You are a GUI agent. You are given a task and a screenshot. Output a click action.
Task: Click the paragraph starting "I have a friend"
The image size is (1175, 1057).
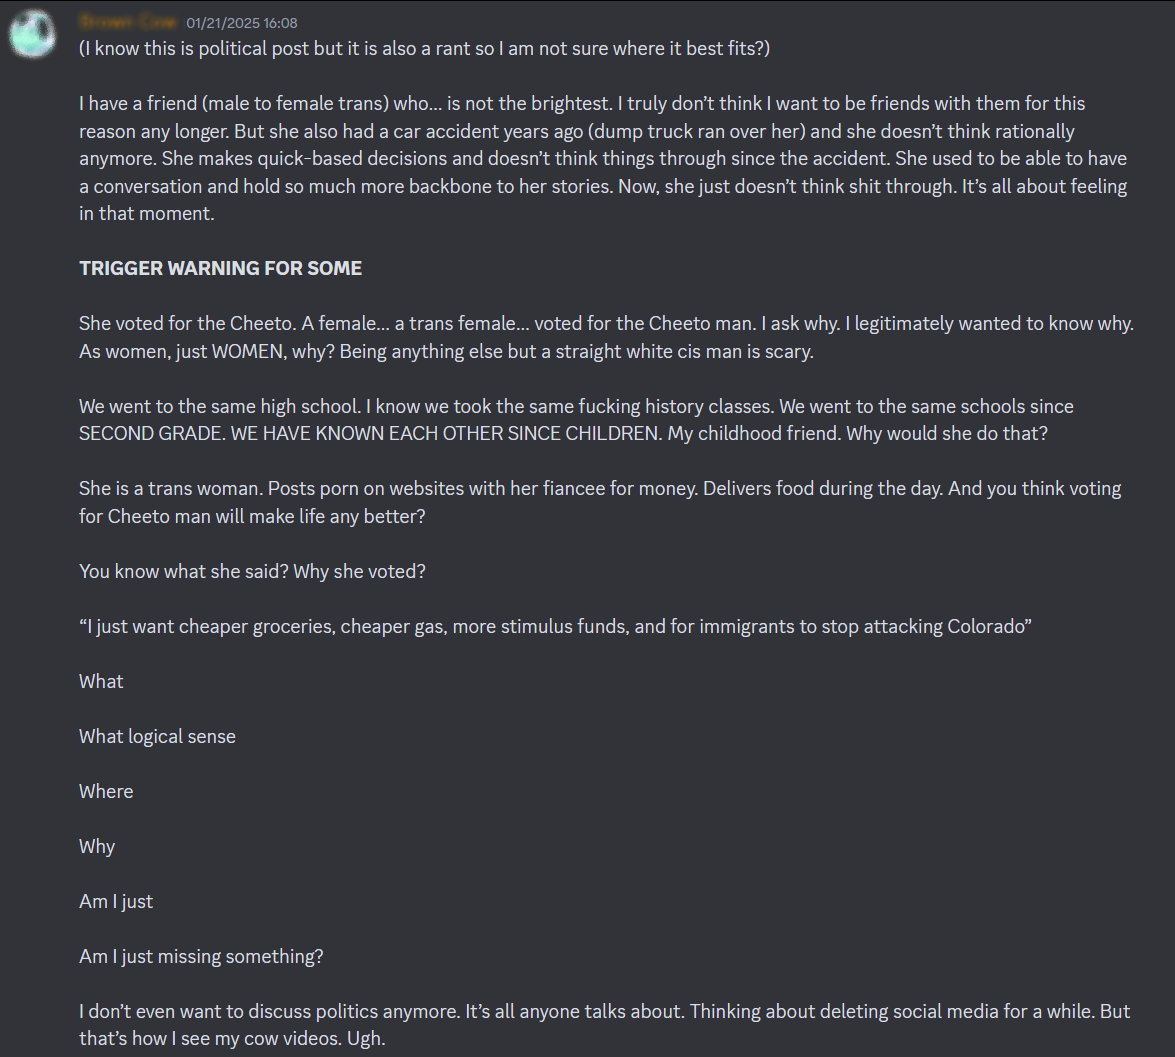603,158
